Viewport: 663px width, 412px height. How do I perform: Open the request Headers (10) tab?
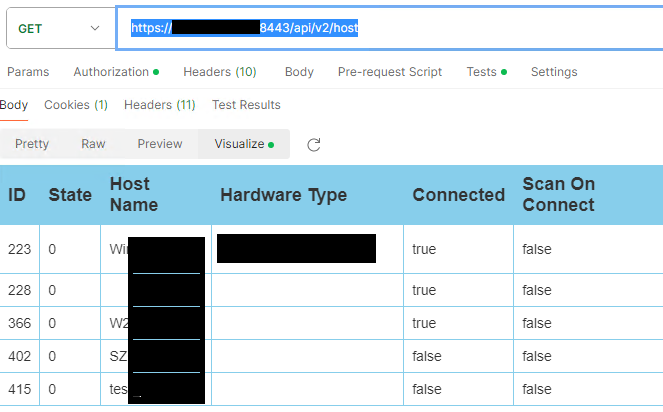[220, 72]
